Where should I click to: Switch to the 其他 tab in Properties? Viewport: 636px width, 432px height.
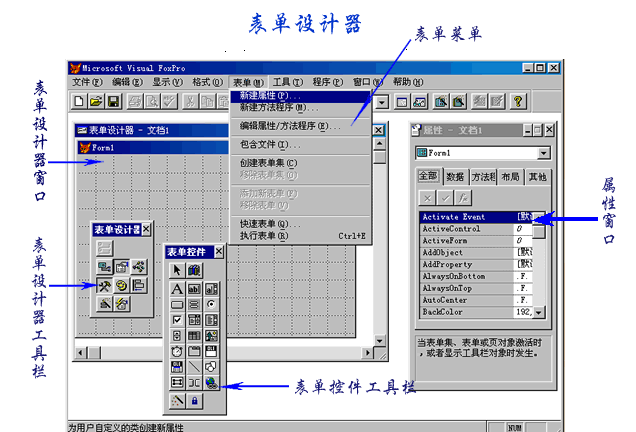[x=537, y=177]
